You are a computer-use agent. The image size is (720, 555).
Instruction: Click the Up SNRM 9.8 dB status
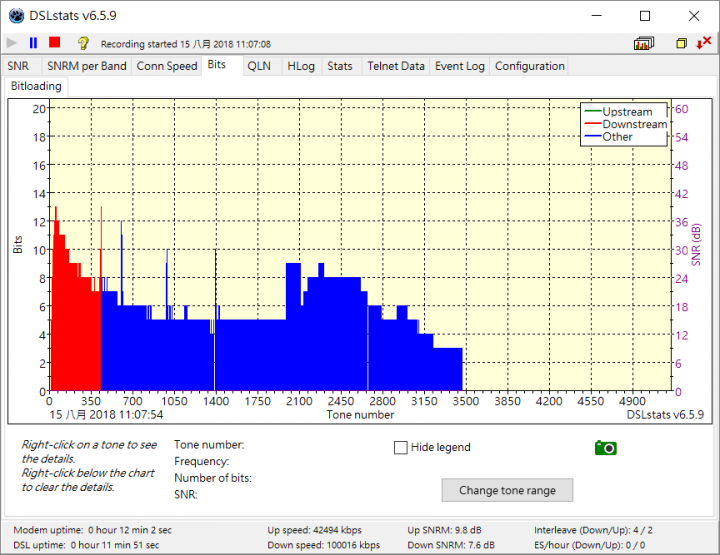point(444,530)
